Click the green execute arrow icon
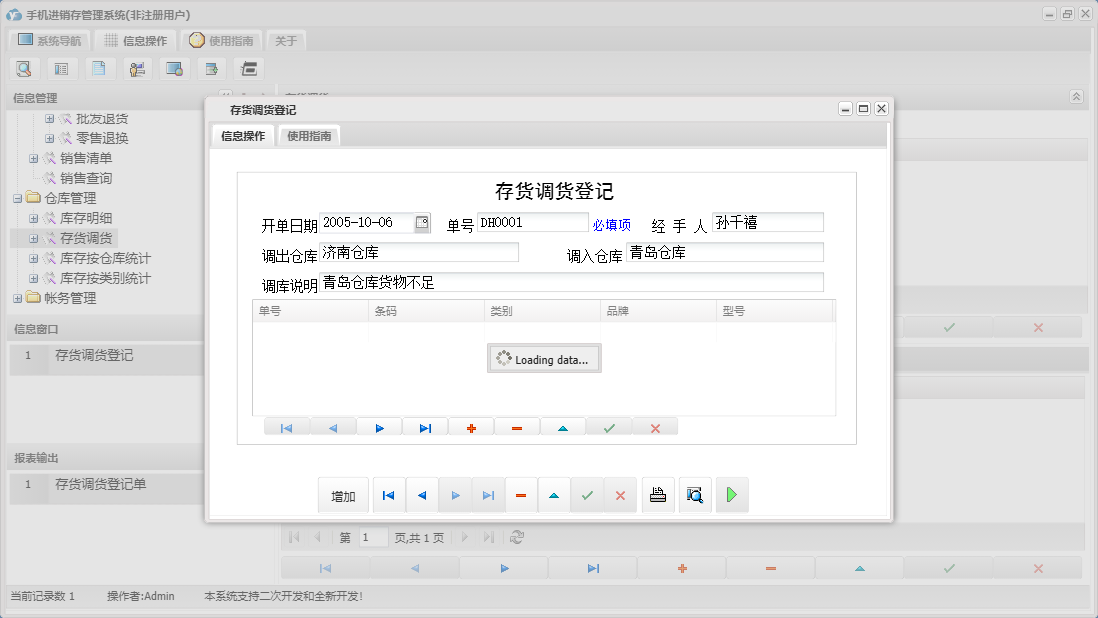Screen dimensions: 1098x618 pyautogui.click(x=731, y=494)
